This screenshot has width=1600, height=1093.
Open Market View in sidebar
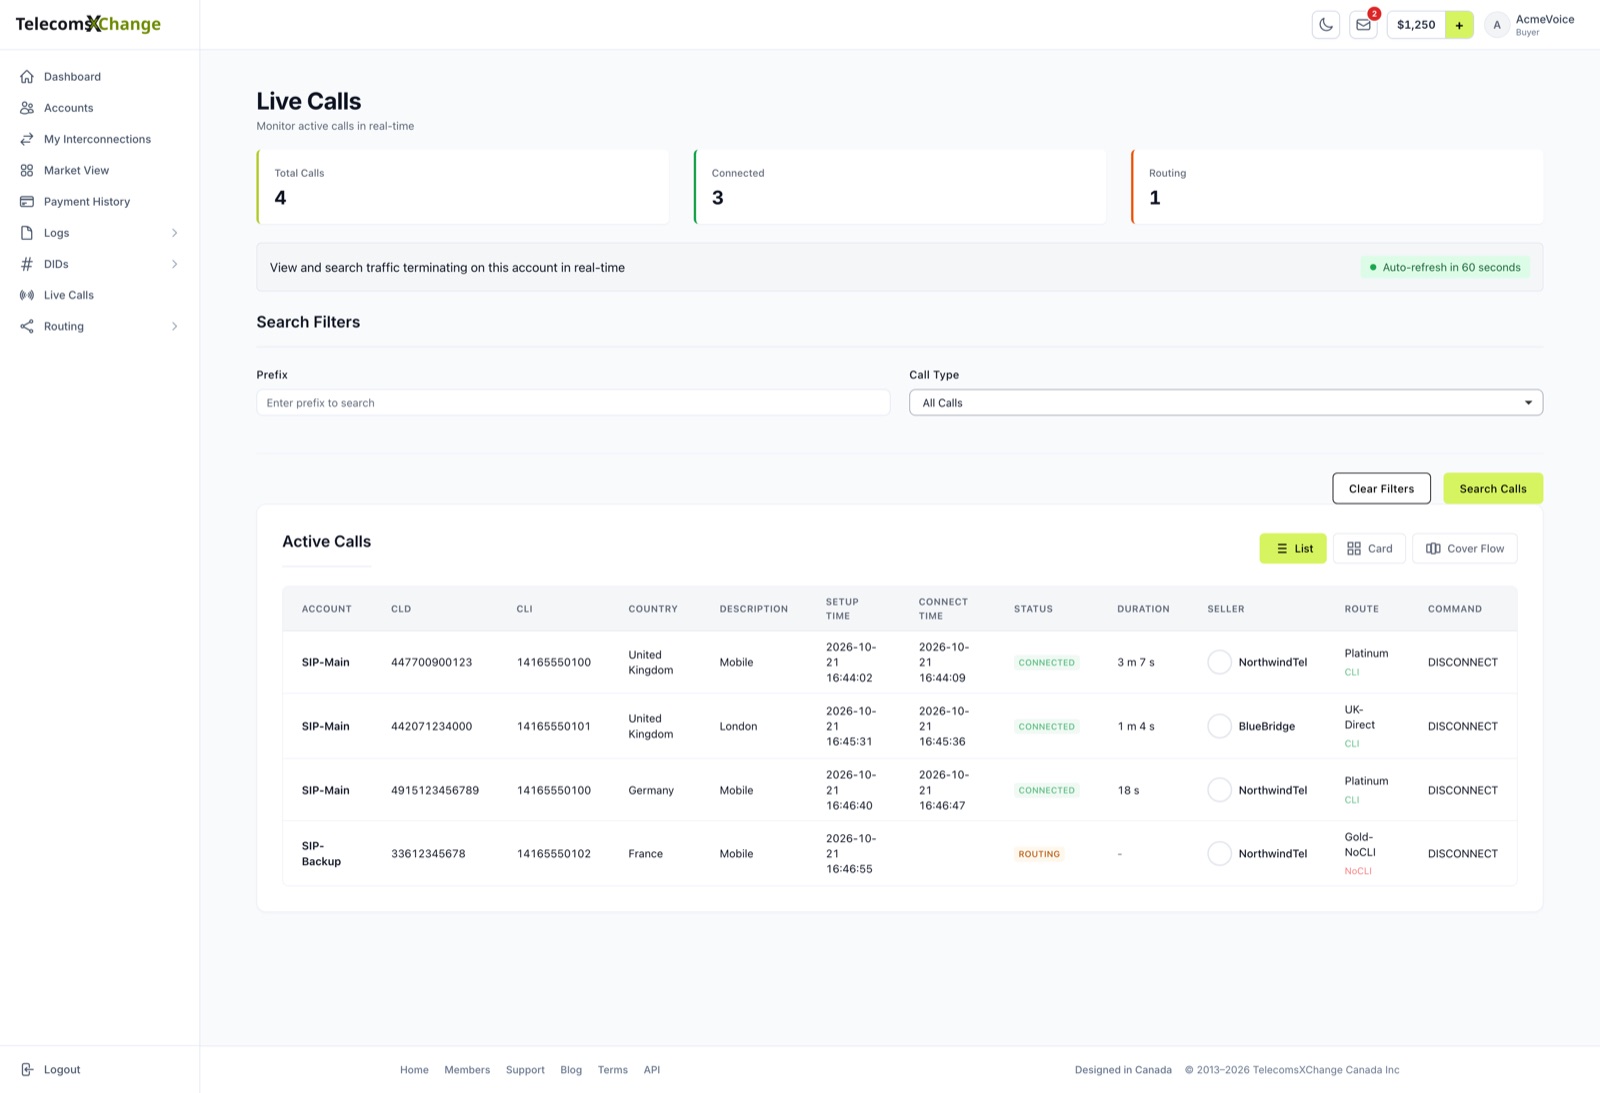[x=76, y=170]
